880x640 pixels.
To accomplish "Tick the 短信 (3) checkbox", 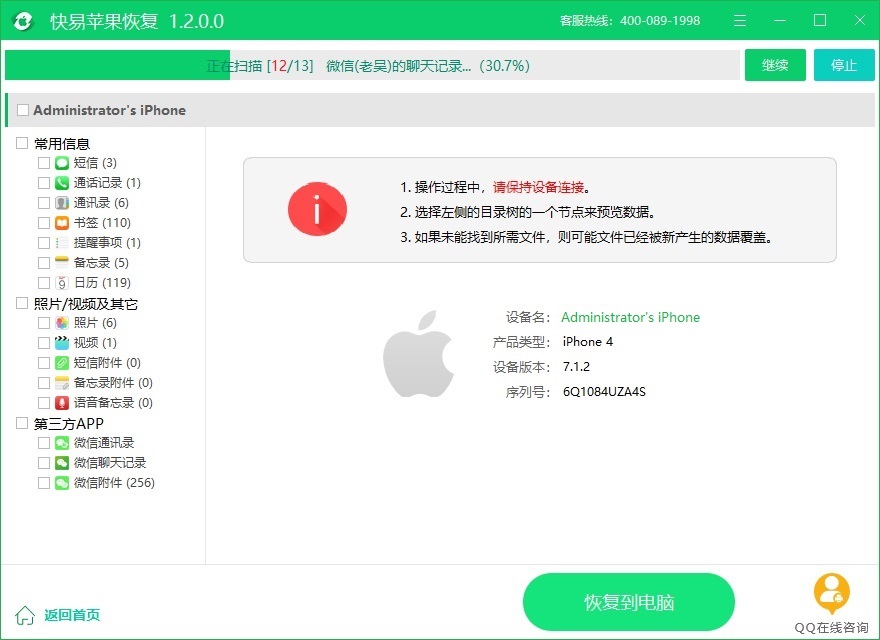I will [44, 163].
